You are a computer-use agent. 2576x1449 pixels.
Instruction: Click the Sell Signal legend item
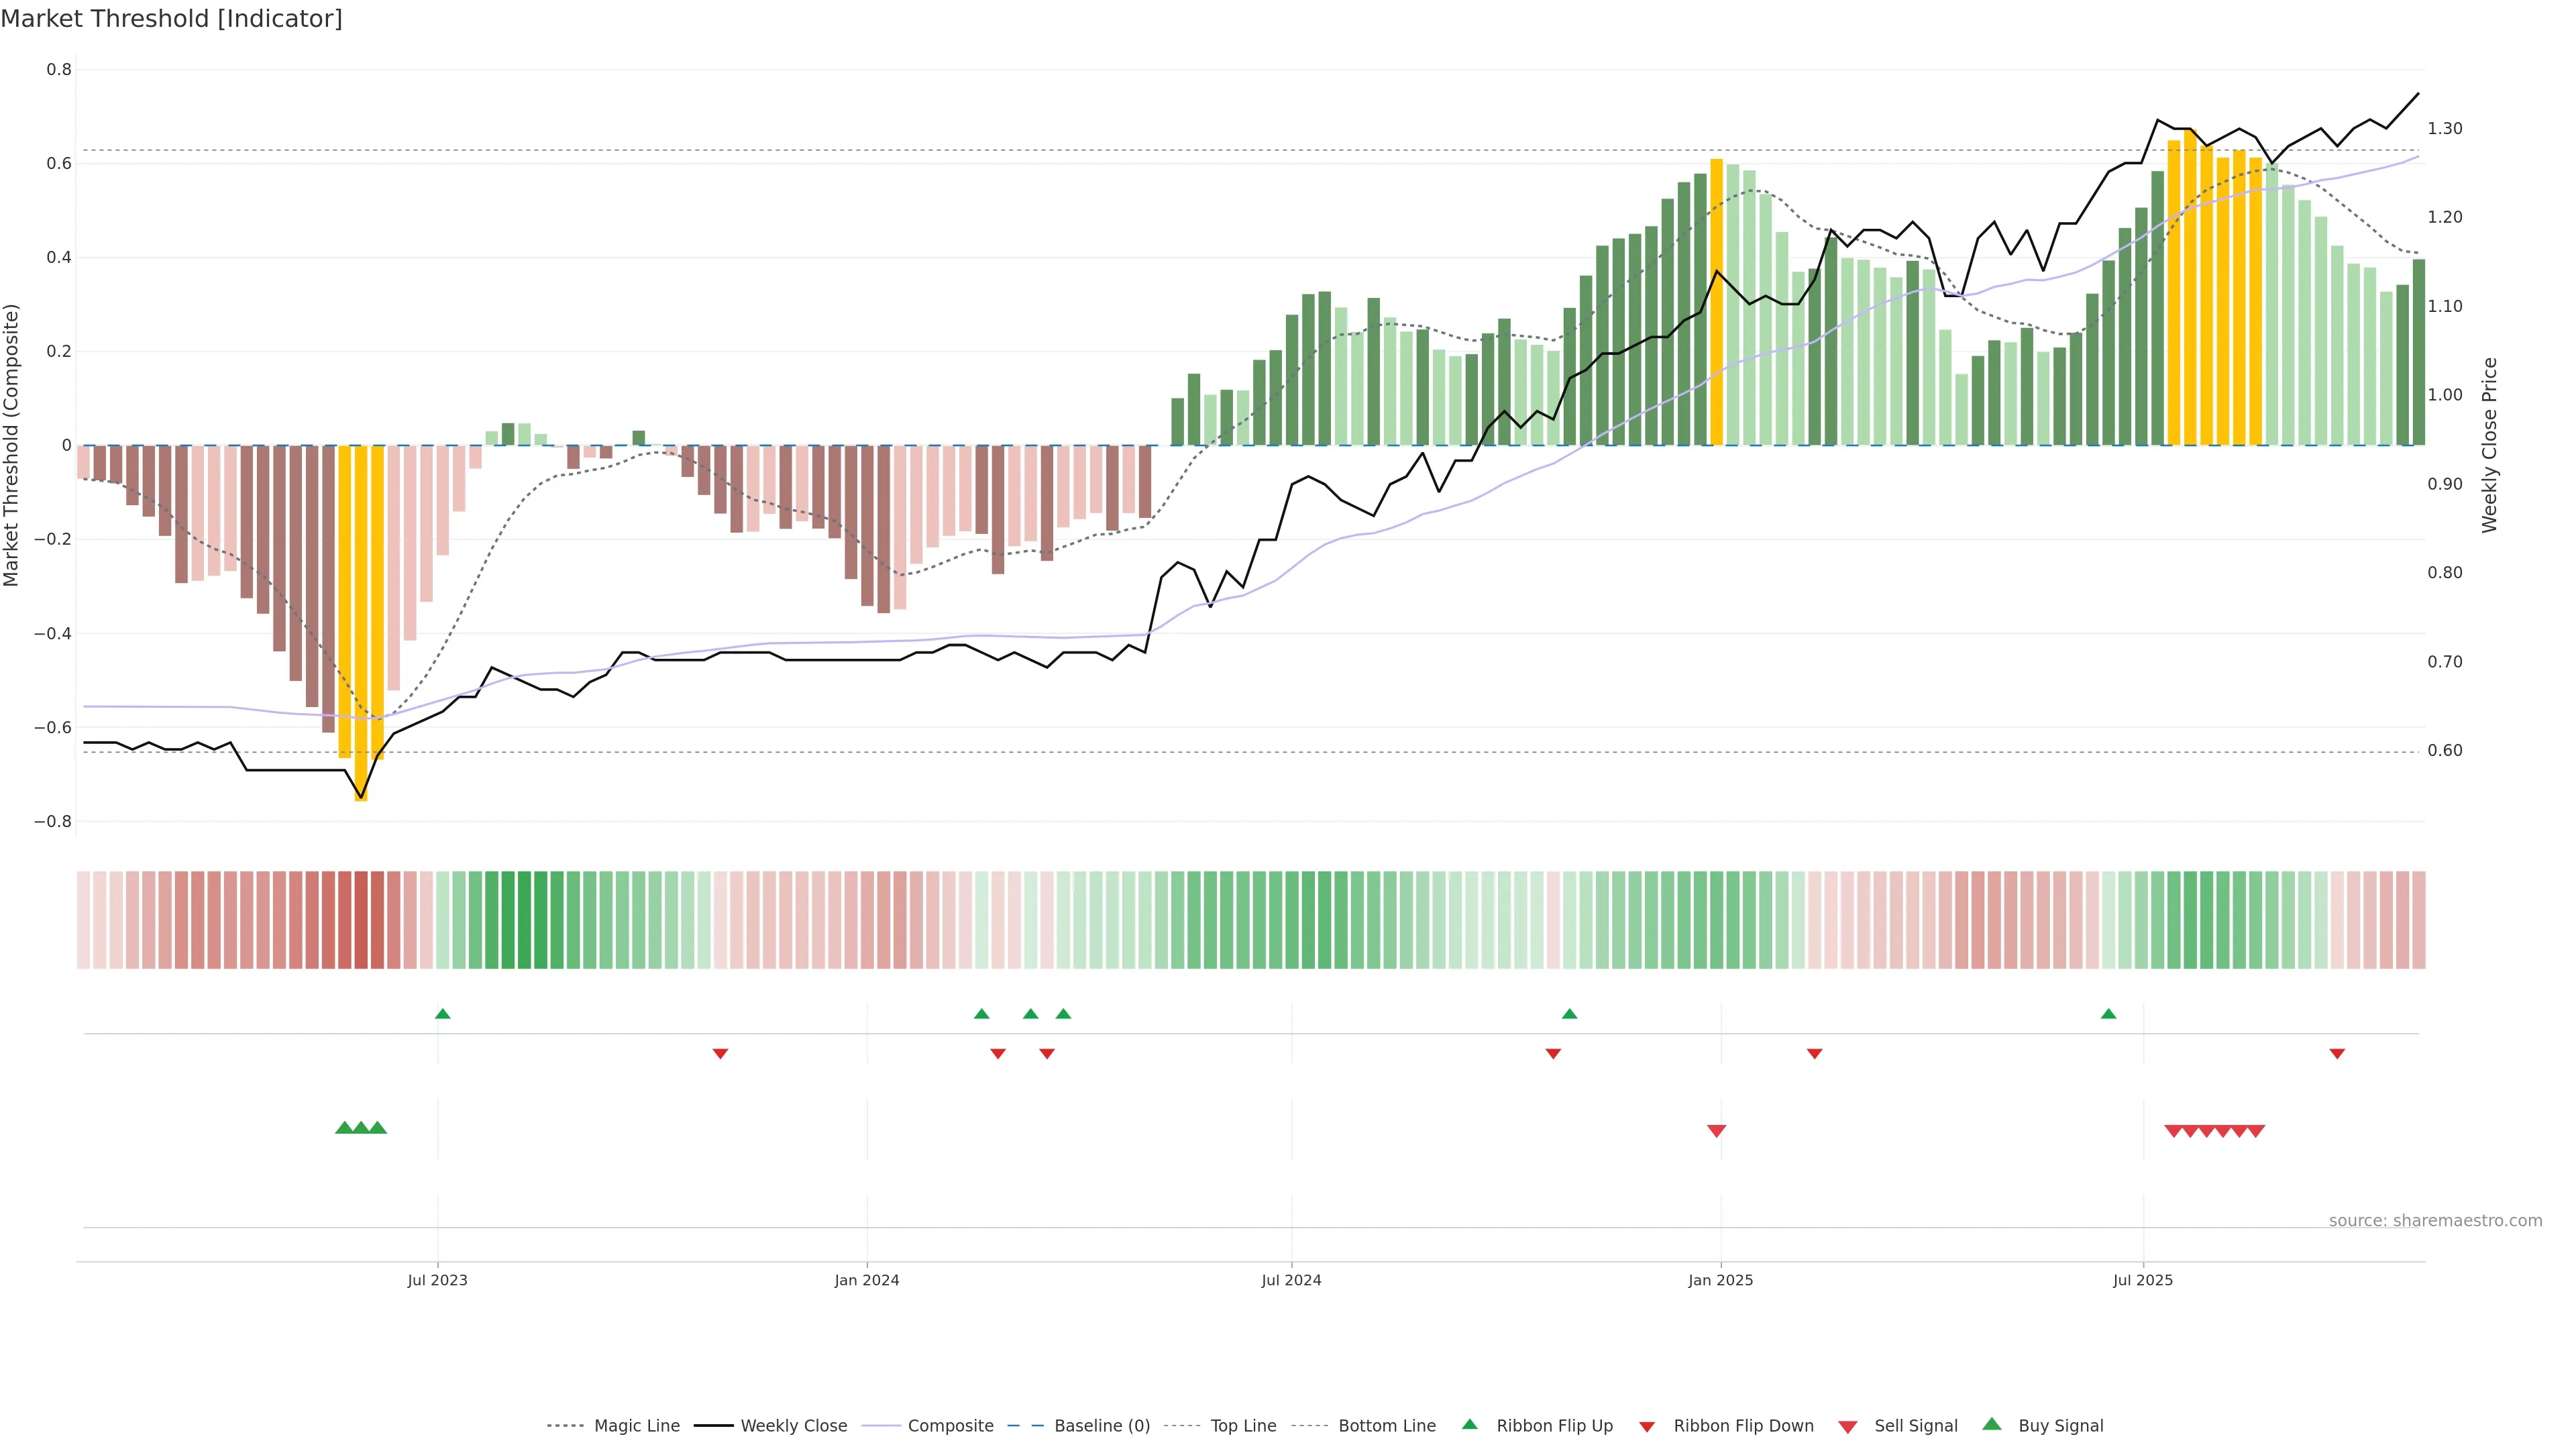[1915, 1426]
